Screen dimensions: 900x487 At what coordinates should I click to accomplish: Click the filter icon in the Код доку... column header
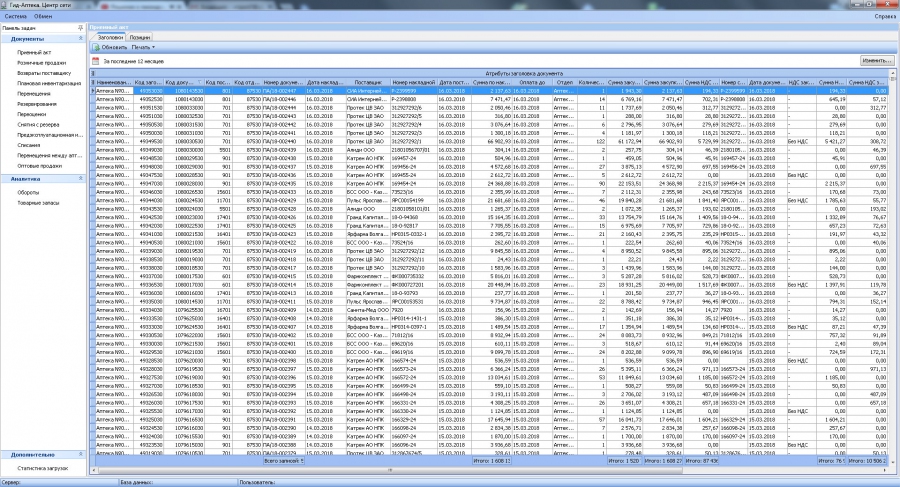(200, 82)
